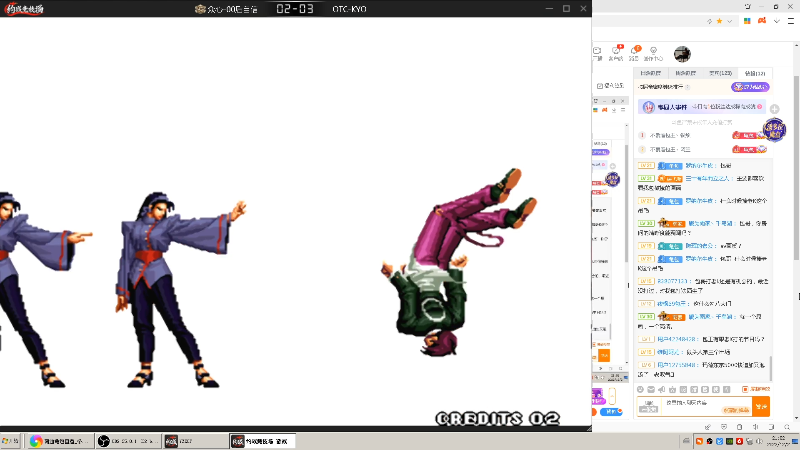Image resolution: width=800 pixels, height=450 pixels.
Task: Click the window-layout icon in bottom browser bar
Action: click(771, 427)
